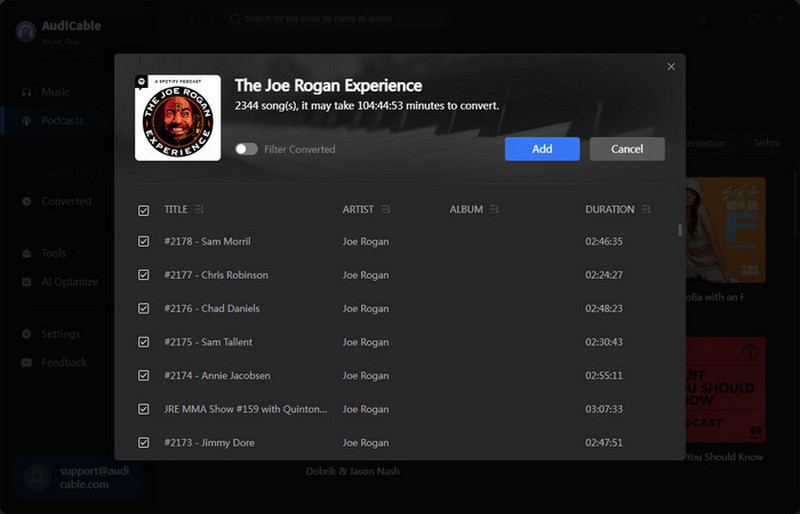The width and height of the screenshot is (800, 514).
Task: Click the Joe Rogan Experience cover thumbnail
Action: pyautogui.click(x=178, y=118)
